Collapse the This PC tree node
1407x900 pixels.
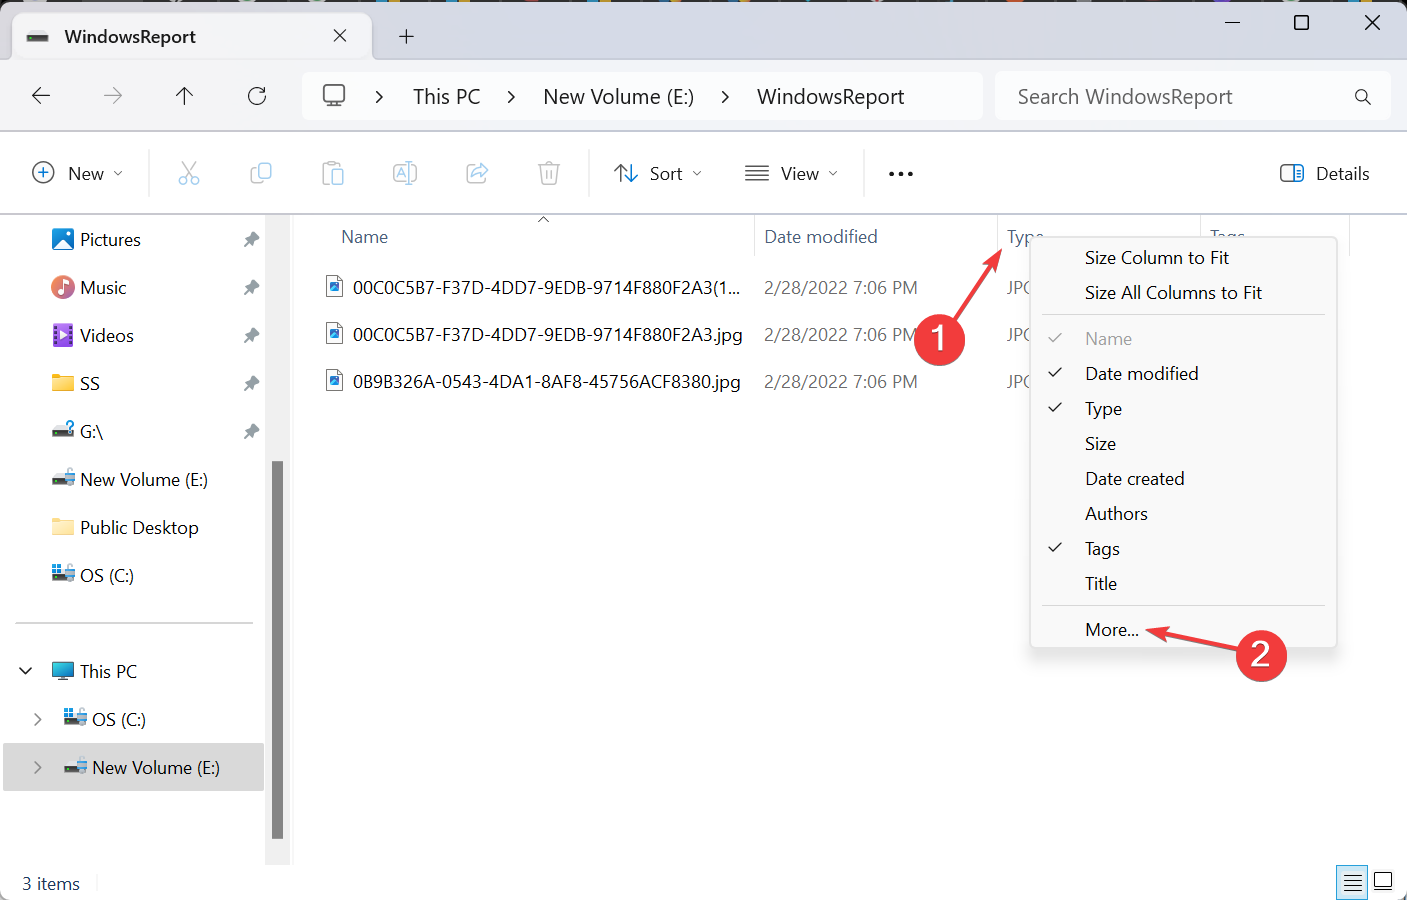click(27, 671)
